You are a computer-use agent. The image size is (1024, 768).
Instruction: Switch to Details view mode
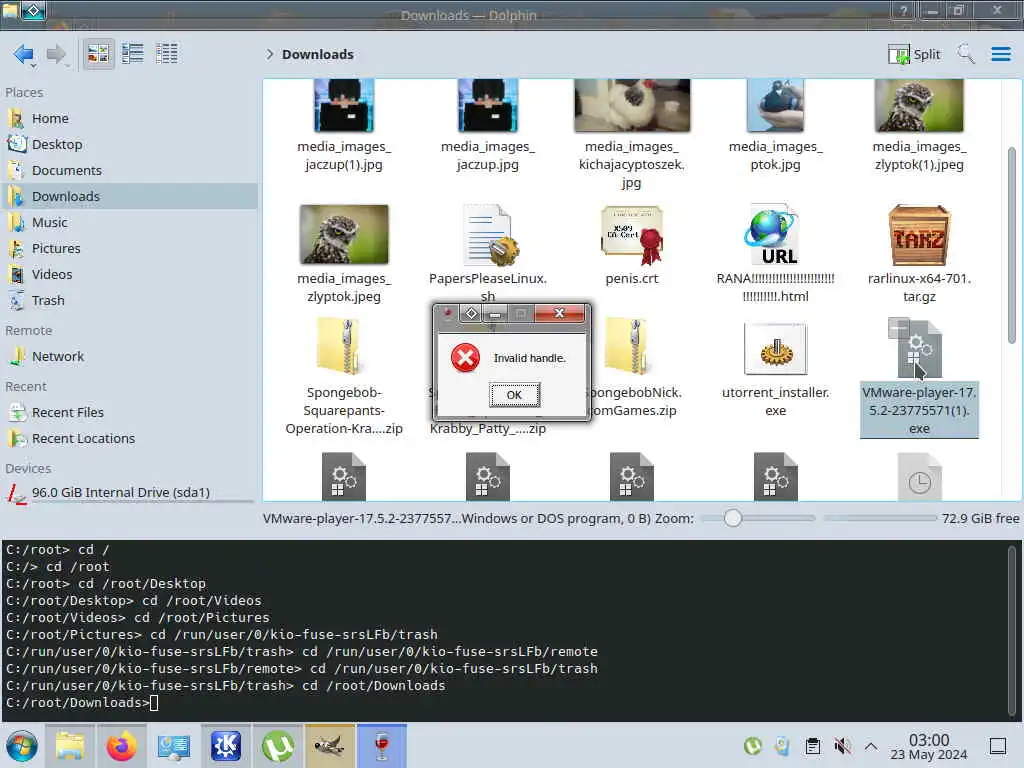coord(167,54)
